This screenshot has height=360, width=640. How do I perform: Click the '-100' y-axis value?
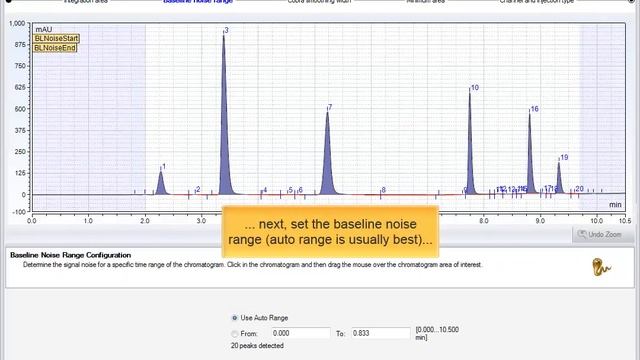point(18,212)
